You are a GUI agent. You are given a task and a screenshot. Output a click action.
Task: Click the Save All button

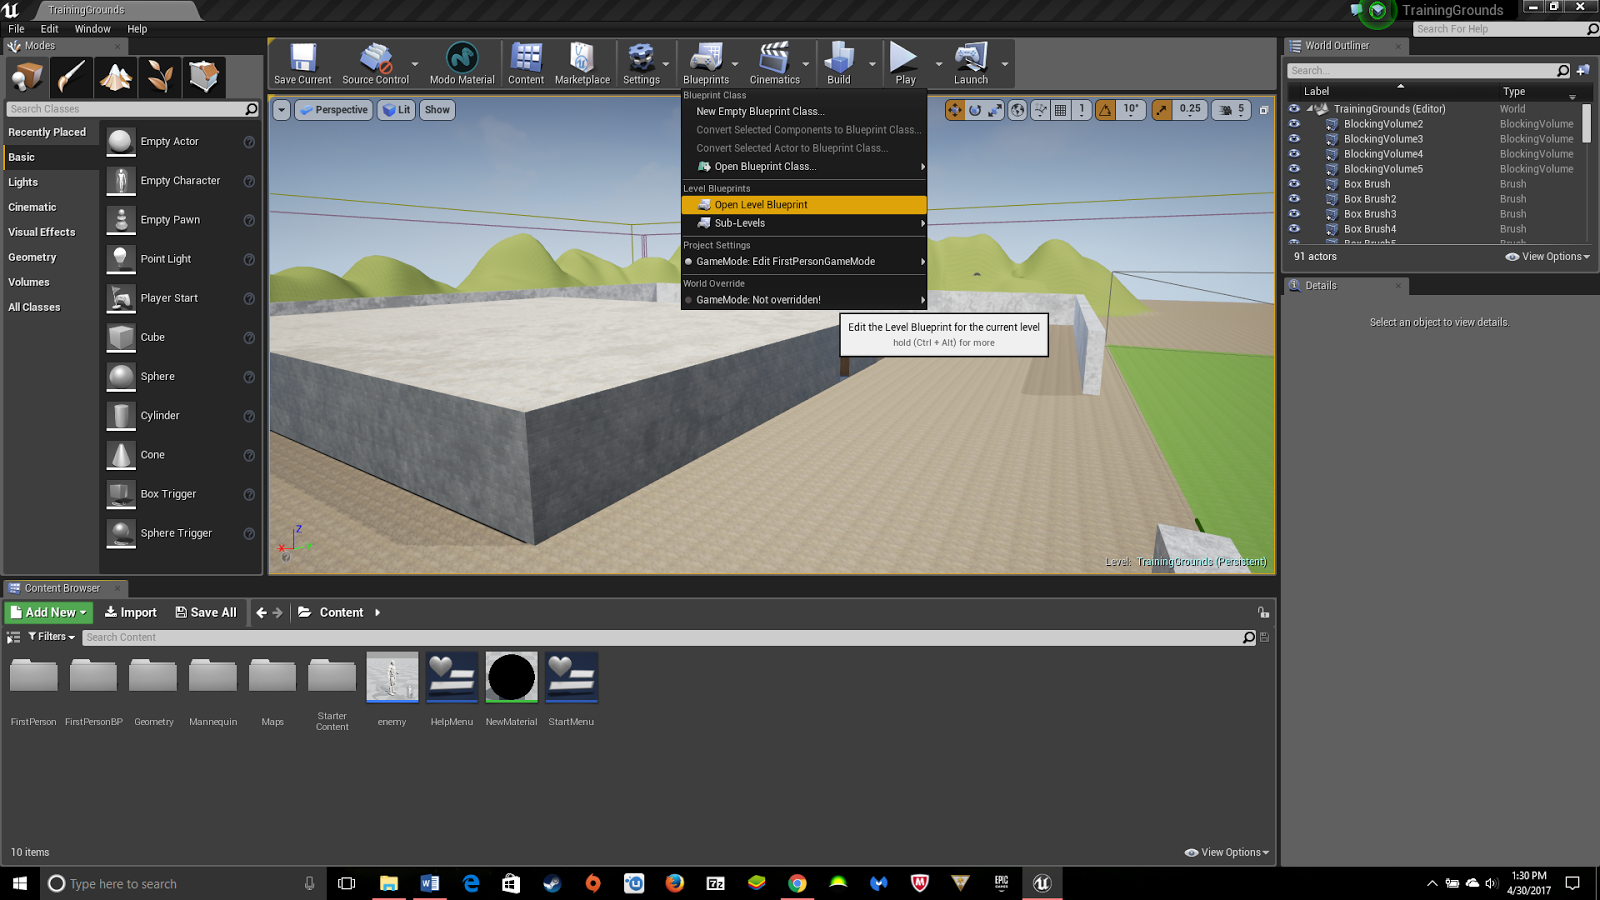[x=206, y=612]
